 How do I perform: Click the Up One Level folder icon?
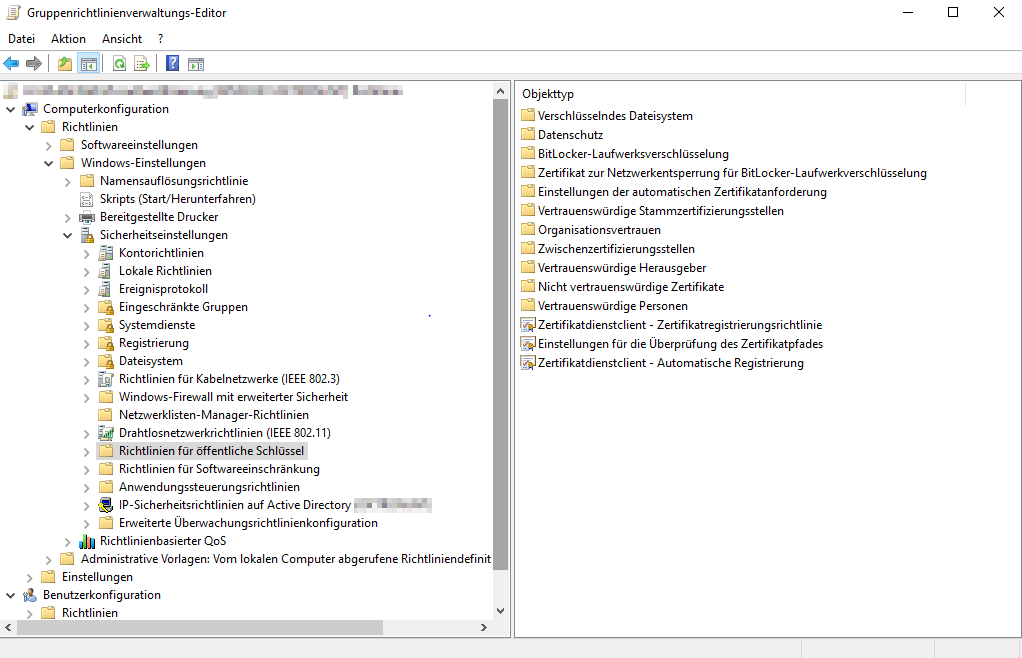pos(65,64)
